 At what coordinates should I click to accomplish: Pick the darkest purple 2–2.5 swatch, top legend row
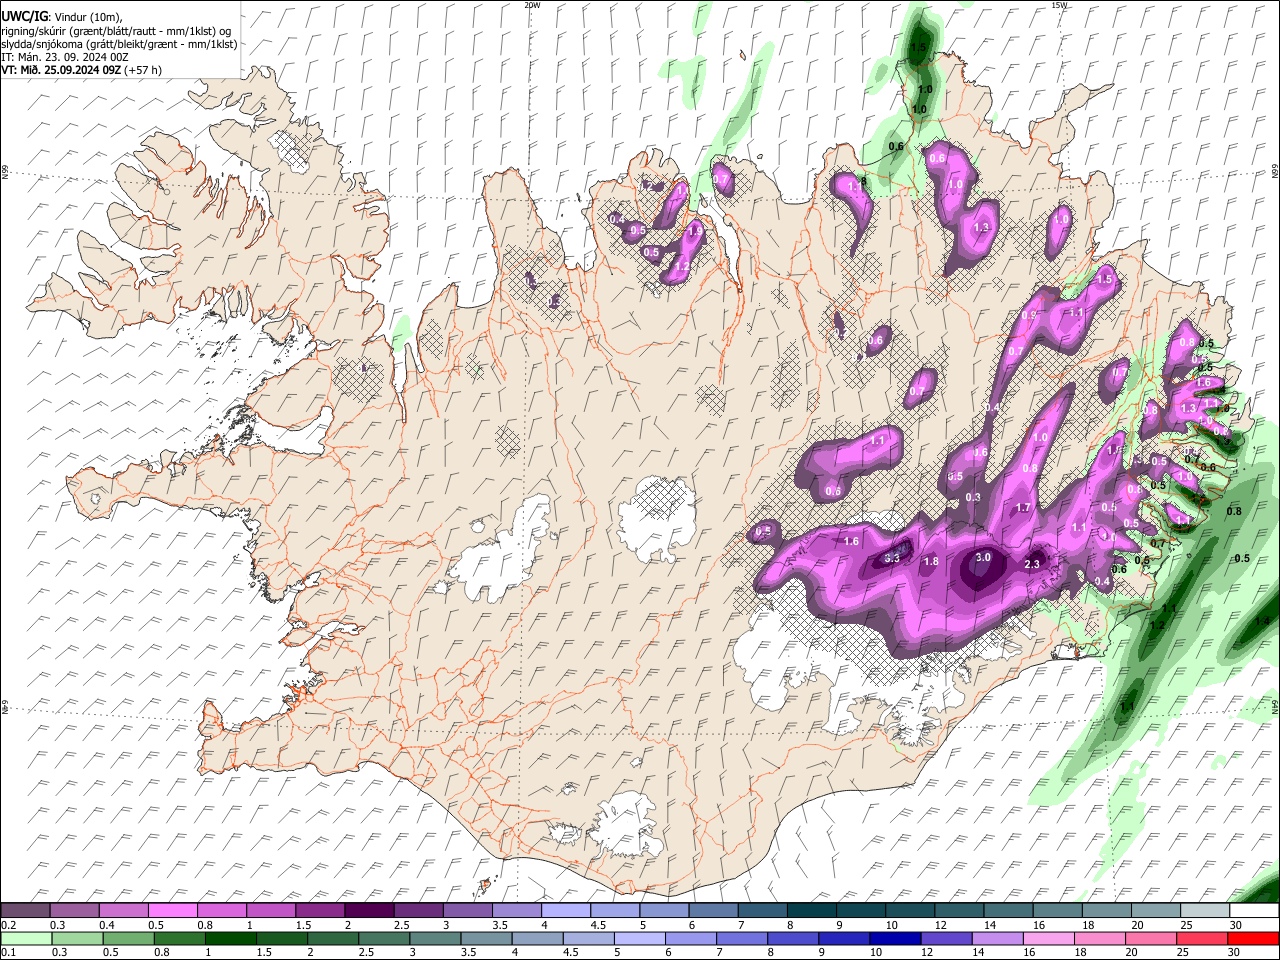(368, 911)
